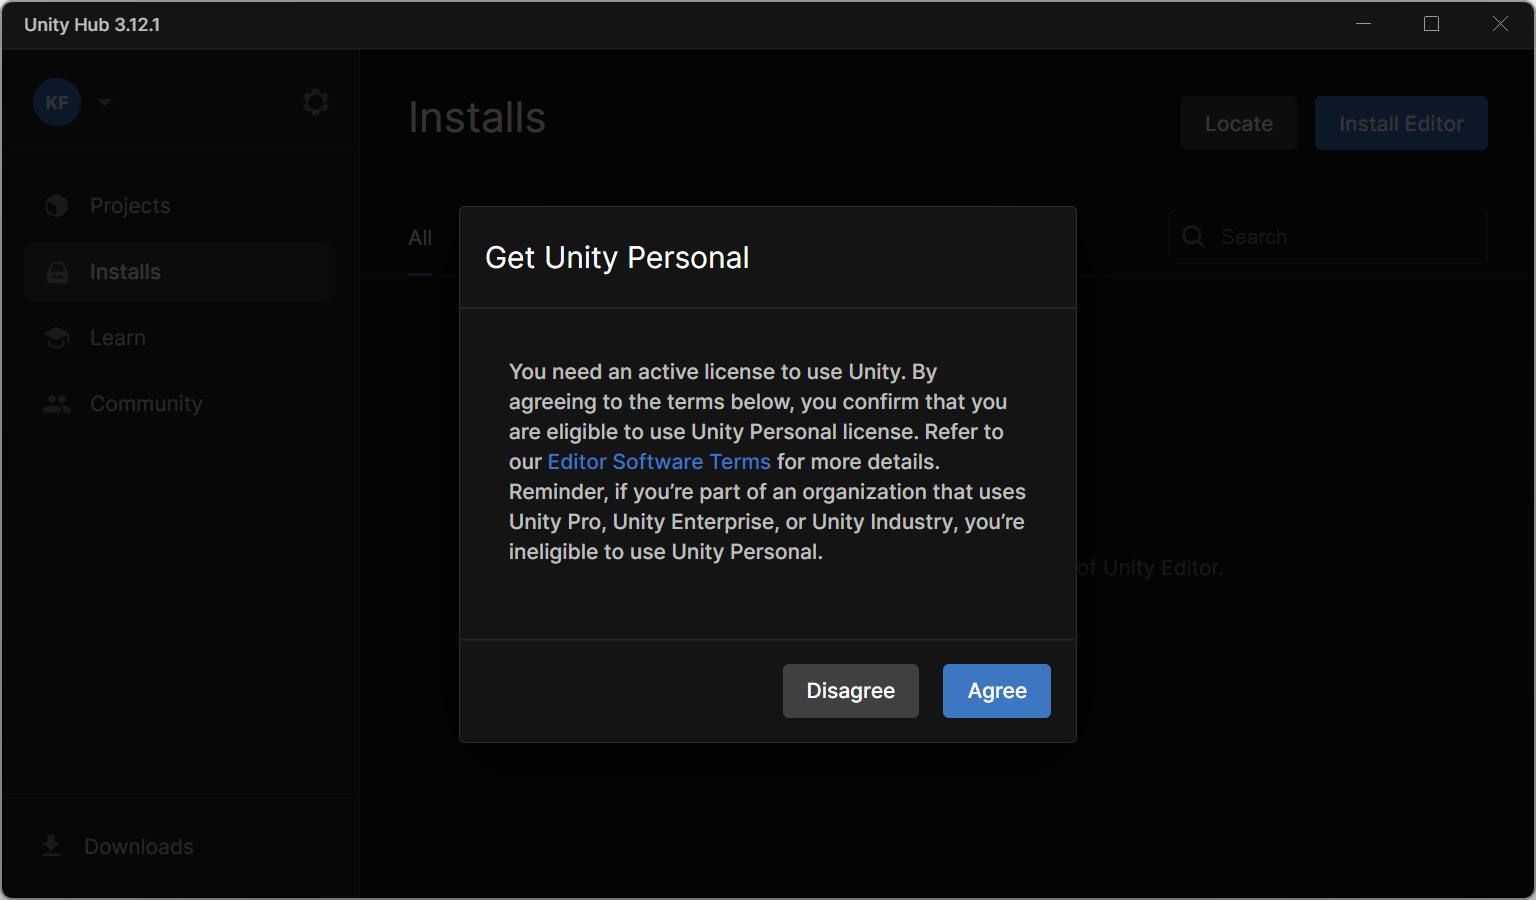Click the Learn graduation cap icon

(x=57, y=338)
